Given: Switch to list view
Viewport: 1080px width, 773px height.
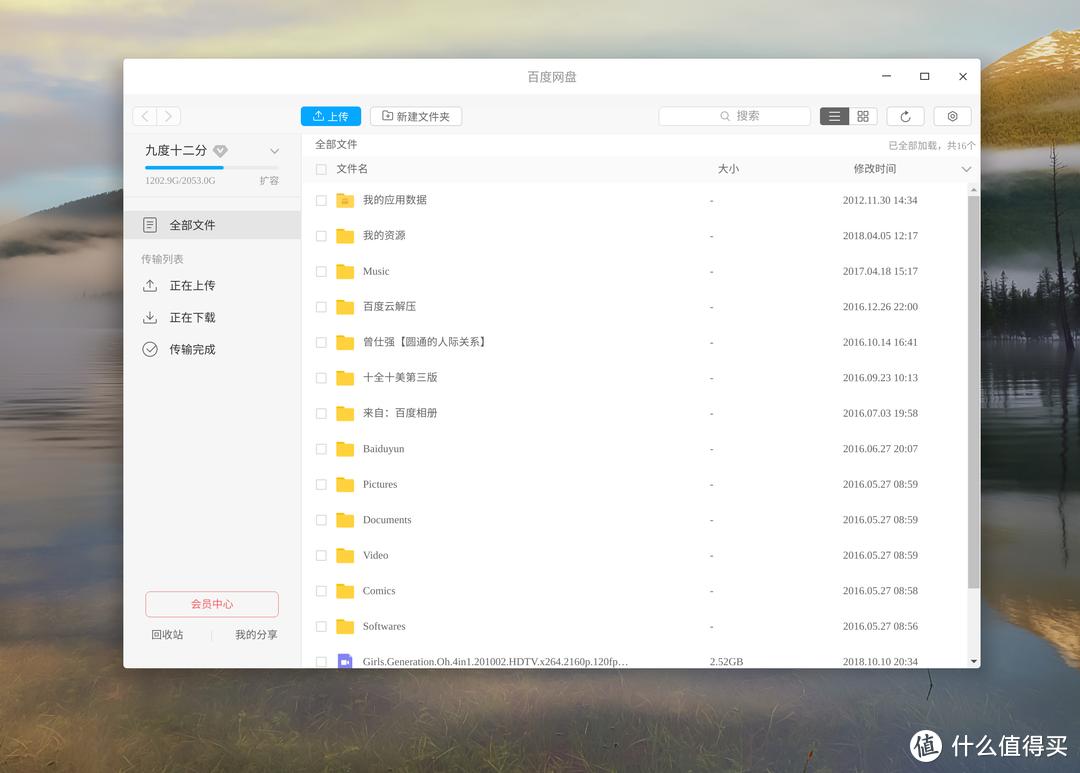Looking at the screenshot, I should (x=834, y=116).
